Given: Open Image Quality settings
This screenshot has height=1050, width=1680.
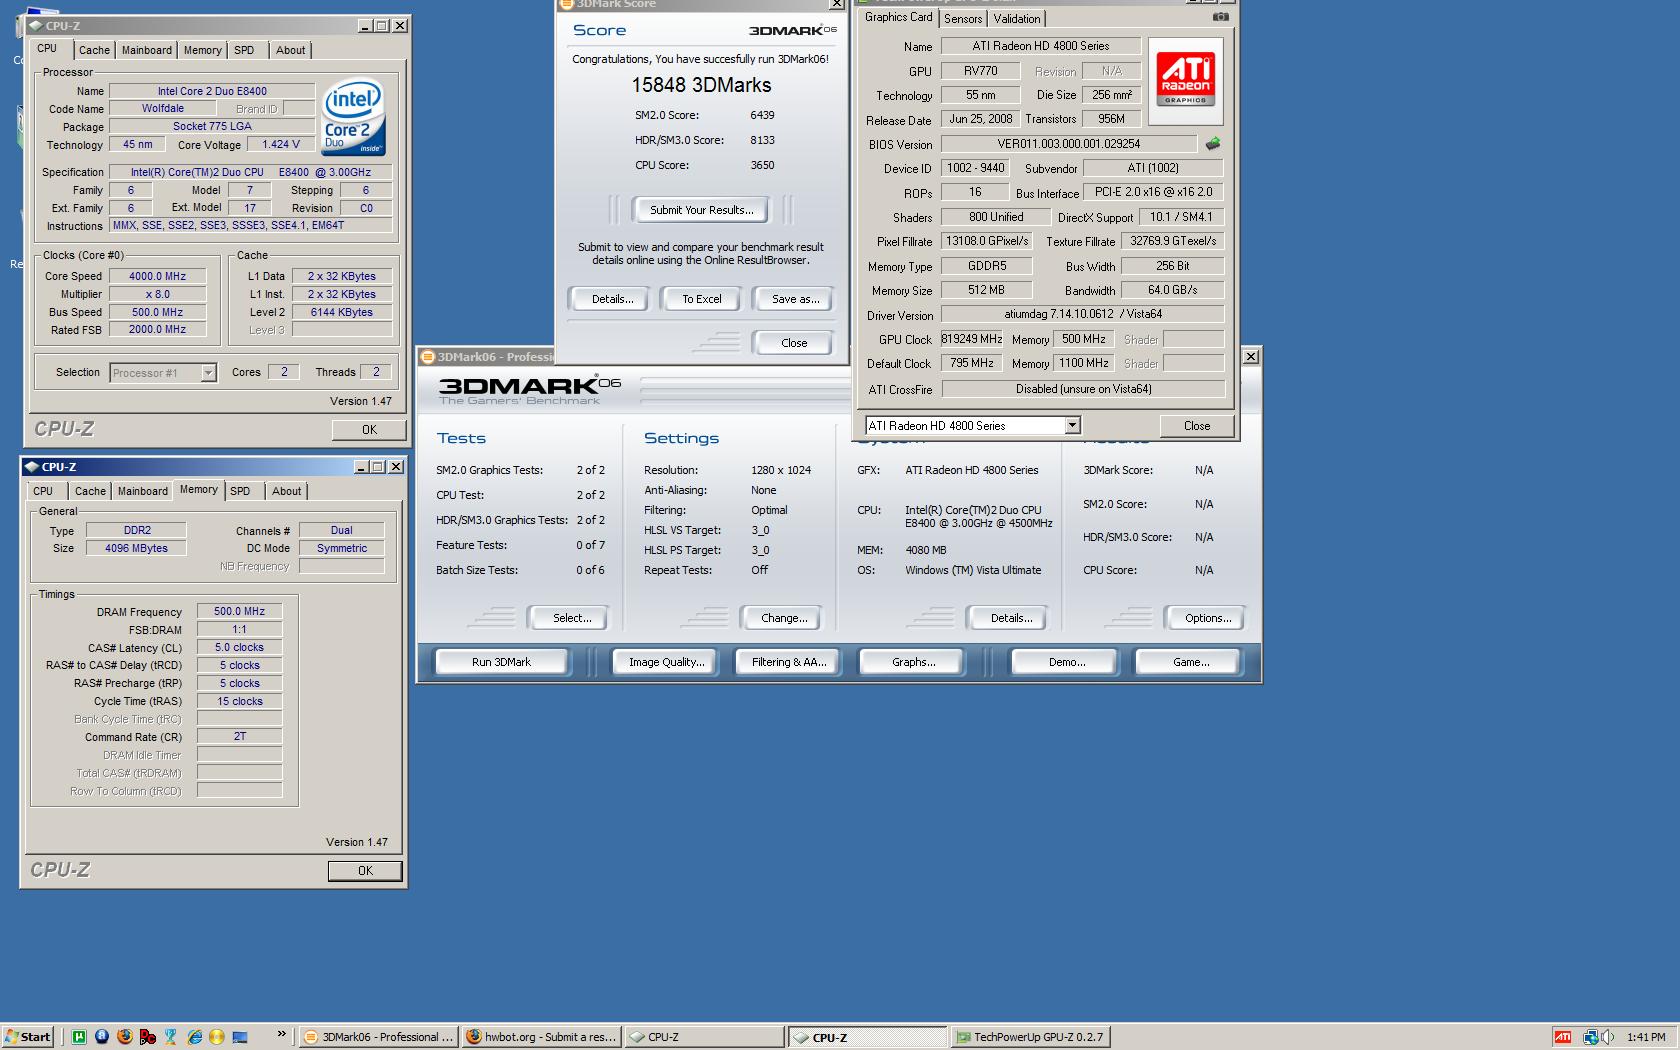Looking at the screenshot, I should tap(666, 662).
